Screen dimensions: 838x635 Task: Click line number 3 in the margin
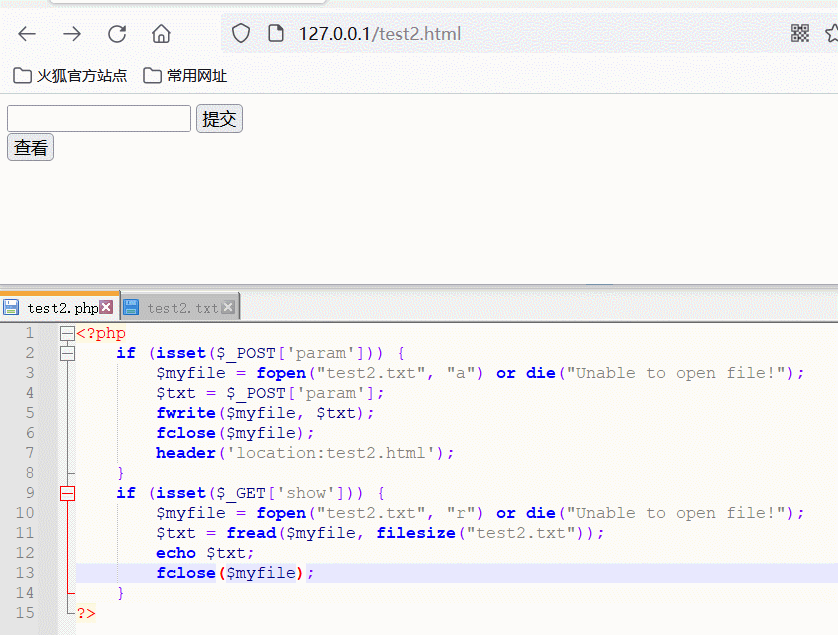point(30,373)
